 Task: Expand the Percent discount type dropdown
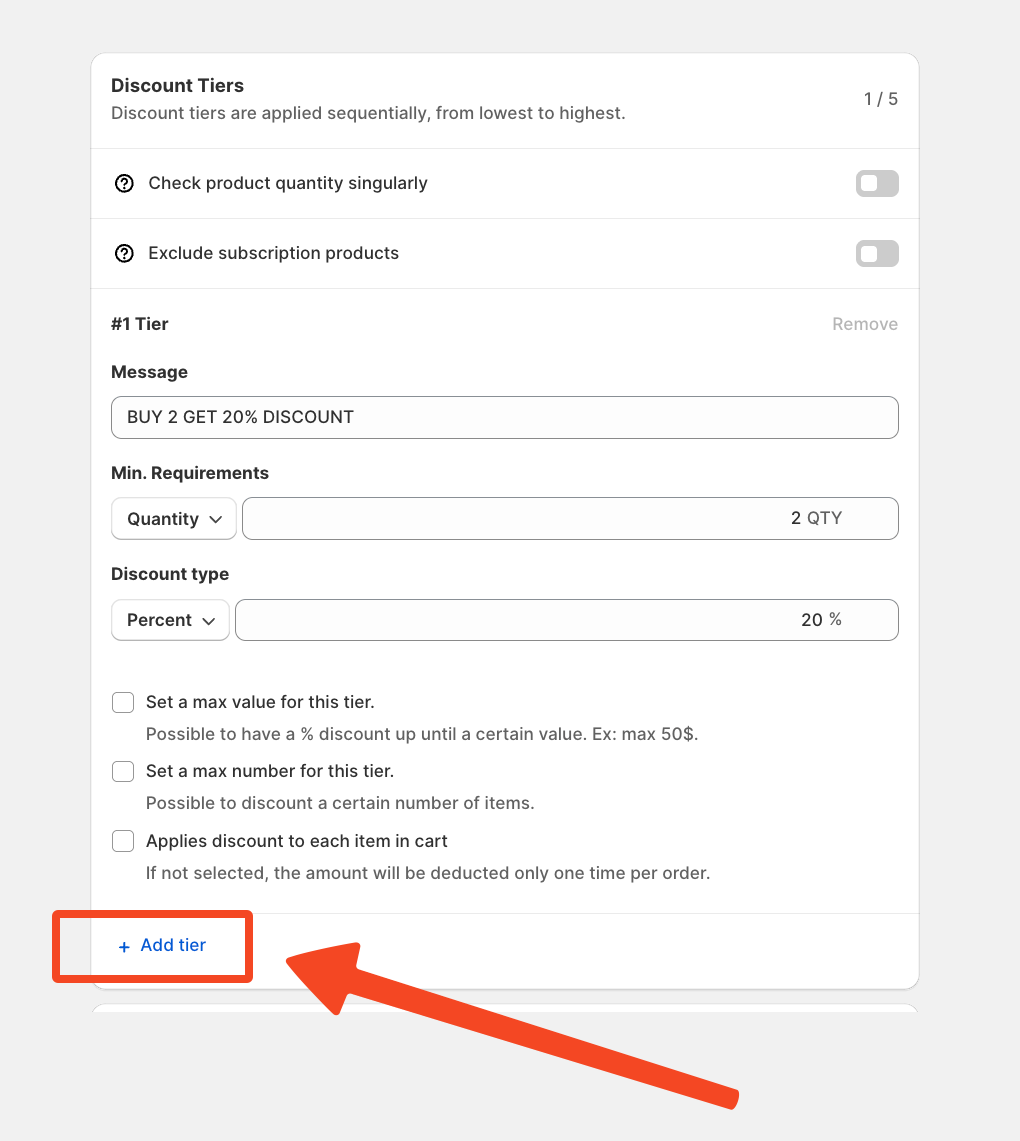[171, 620]
